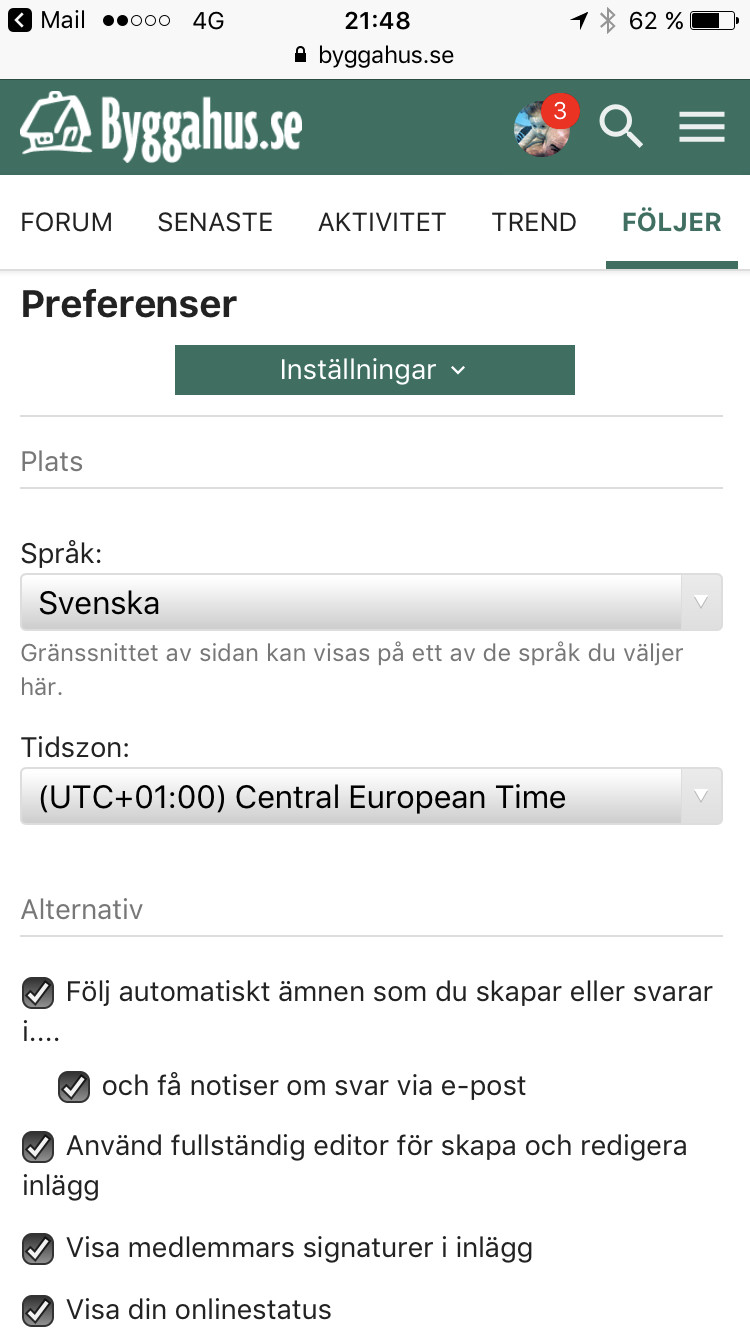Open the Tidszon timezone dropdown
The image size is (750, 1334).
pyautogui.click(x=371, y=796)
